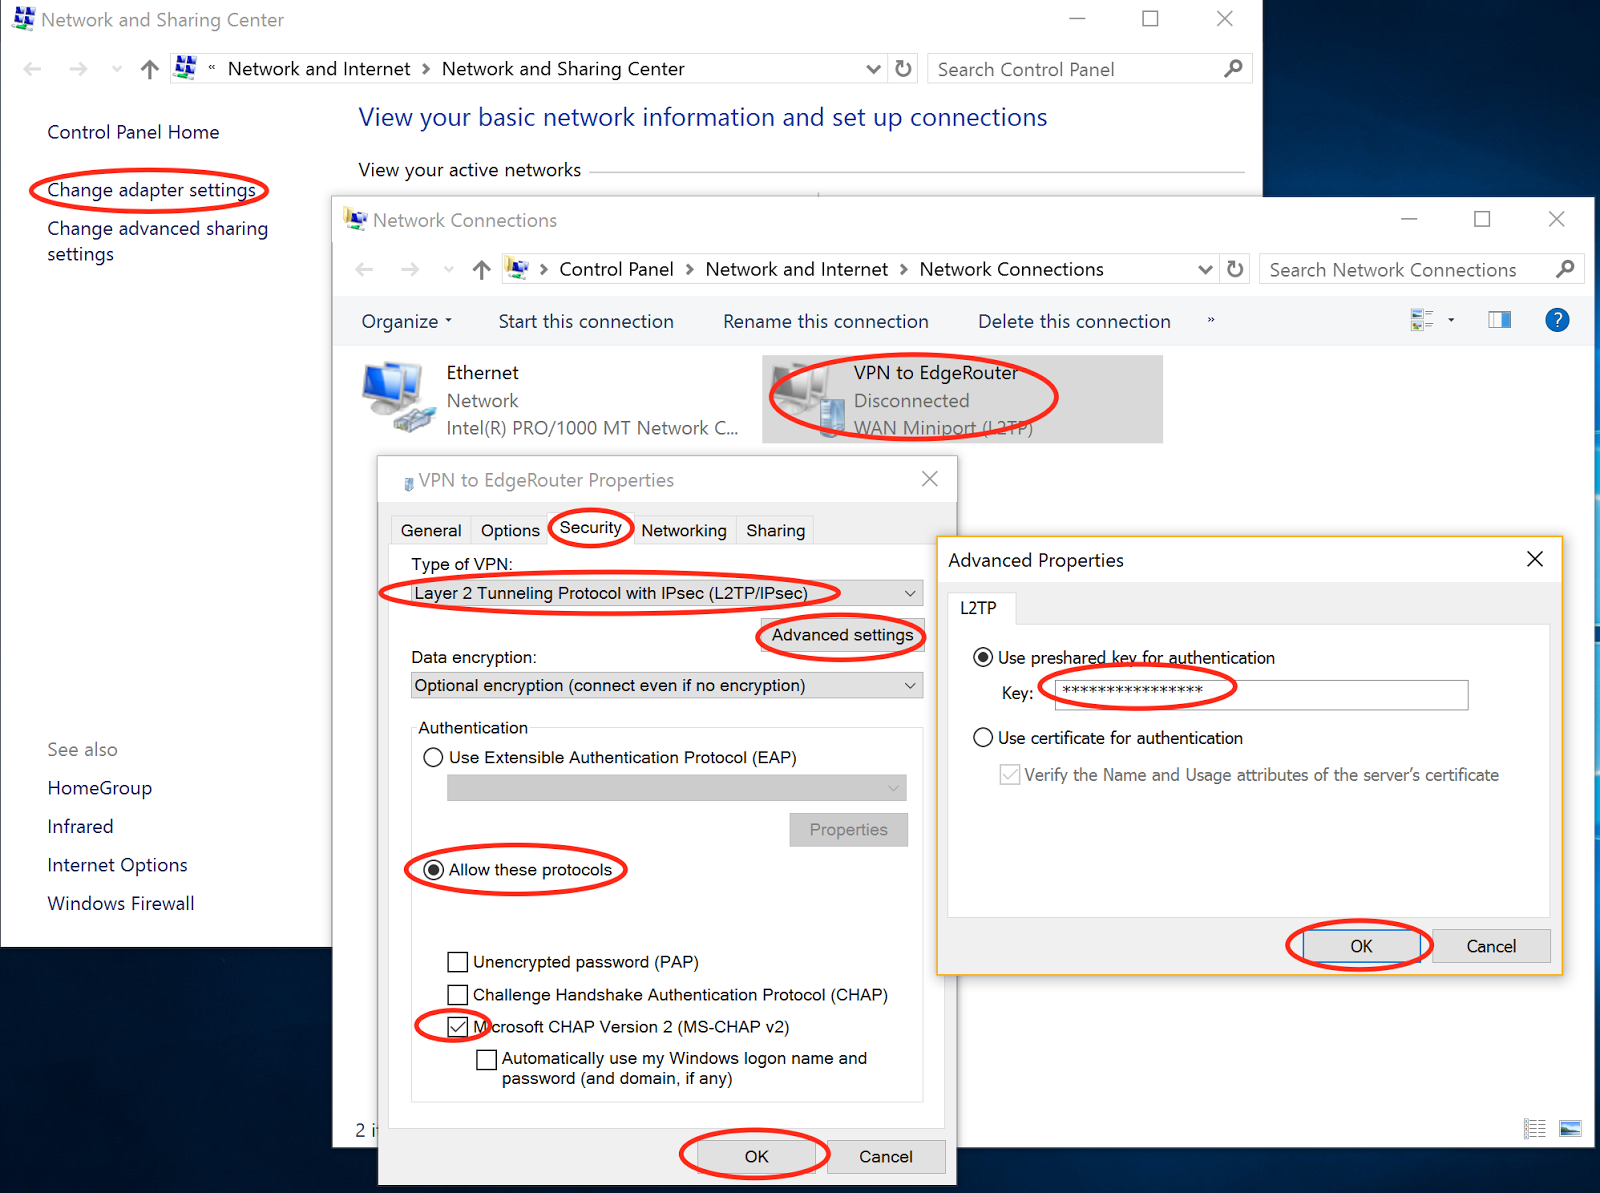Close the VPN to EdgeRouter Properties dialog

click(x=930, y=479)
